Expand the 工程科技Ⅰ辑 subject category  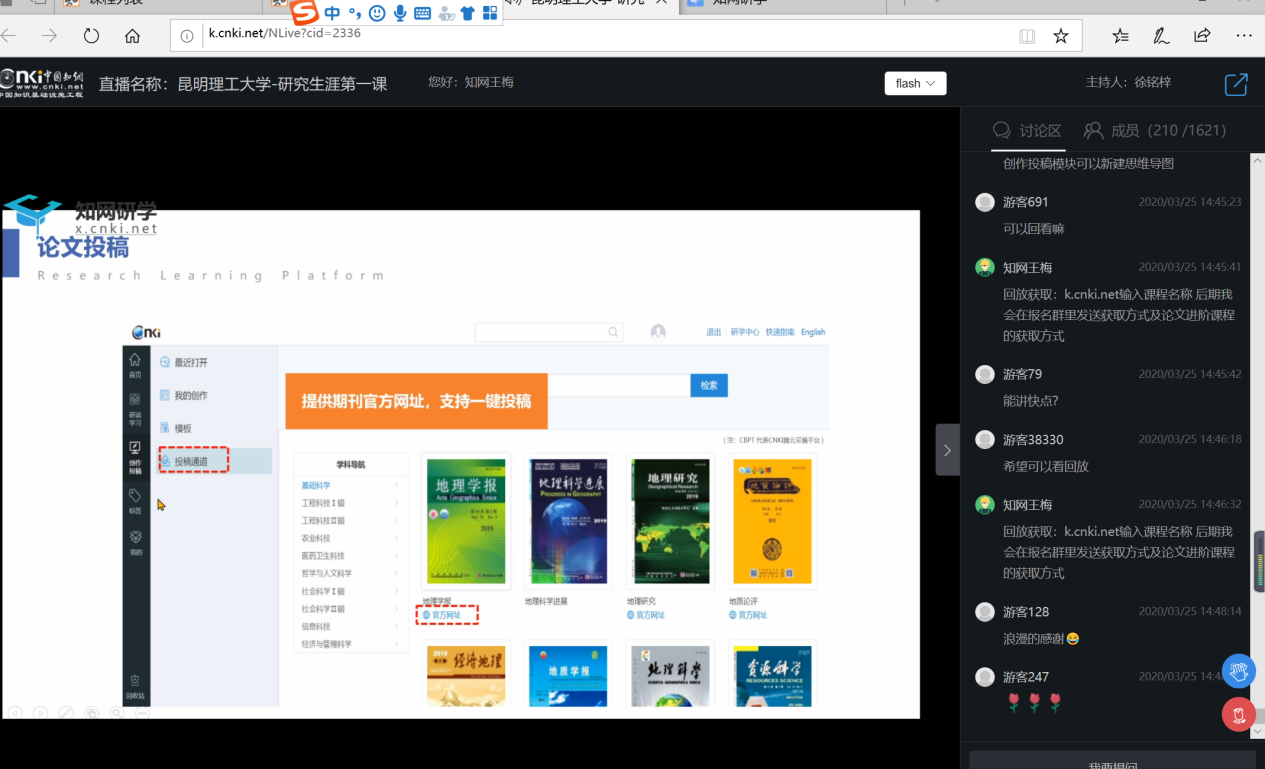(x=350, y=503)
